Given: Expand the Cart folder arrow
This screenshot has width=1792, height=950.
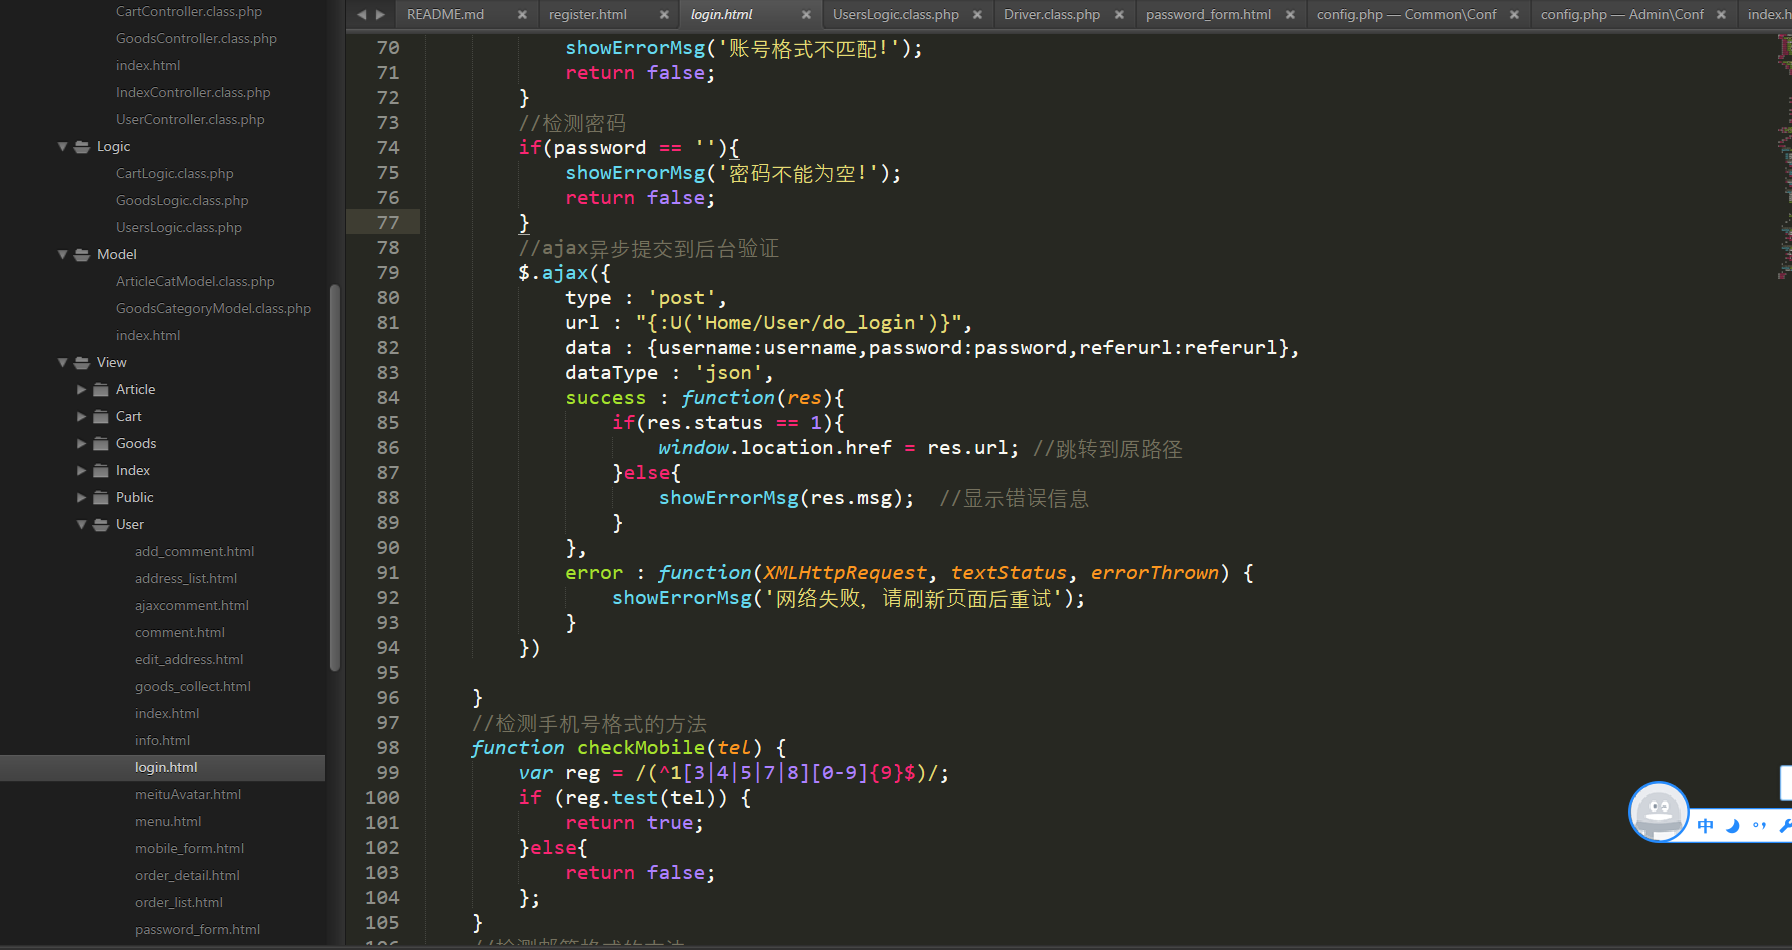Looking at the screenshot, I should tap(82, 416).
